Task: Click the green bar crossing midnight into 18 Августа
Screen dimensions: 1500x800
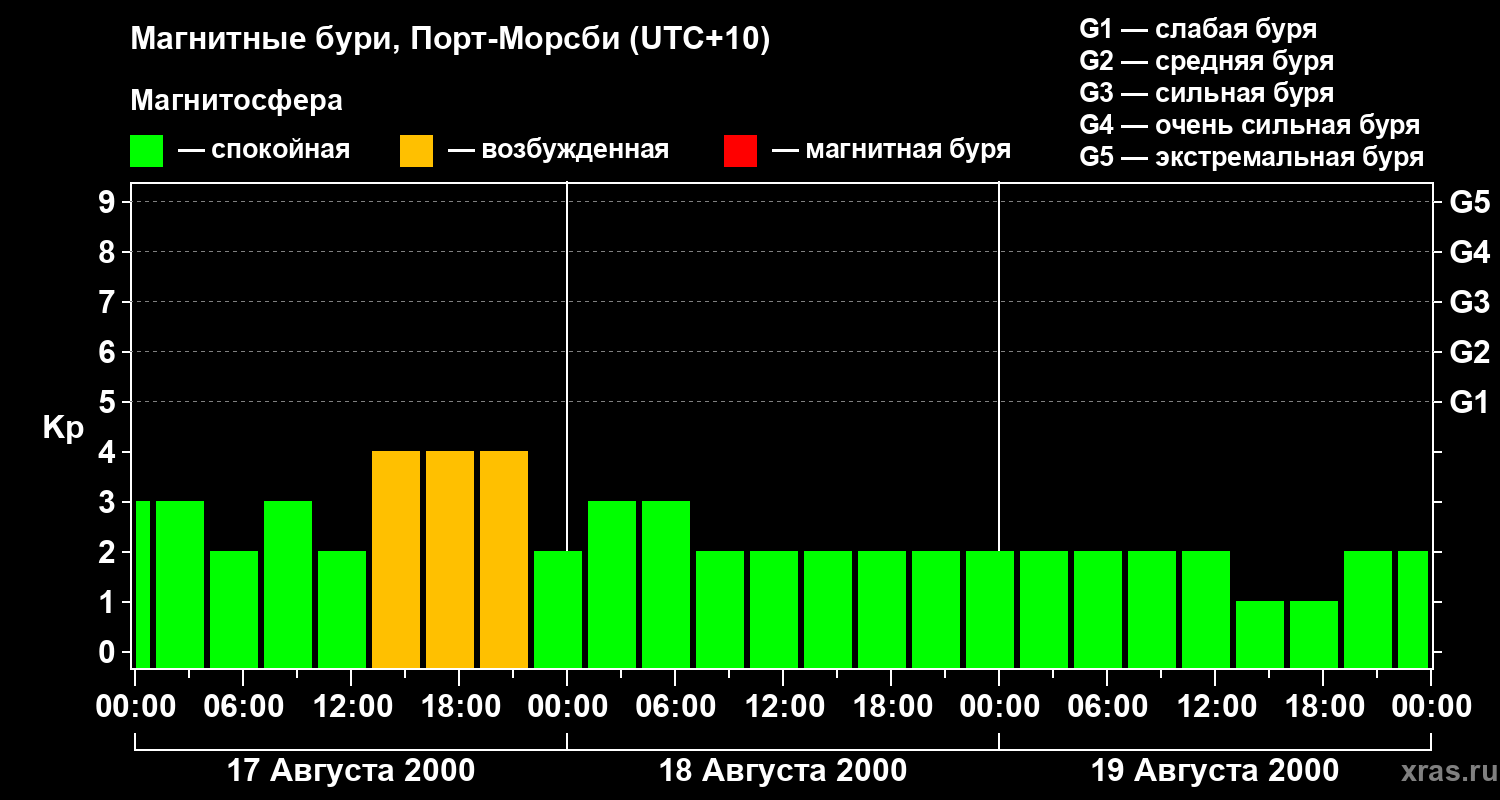Action: click(x=558, y=609)
